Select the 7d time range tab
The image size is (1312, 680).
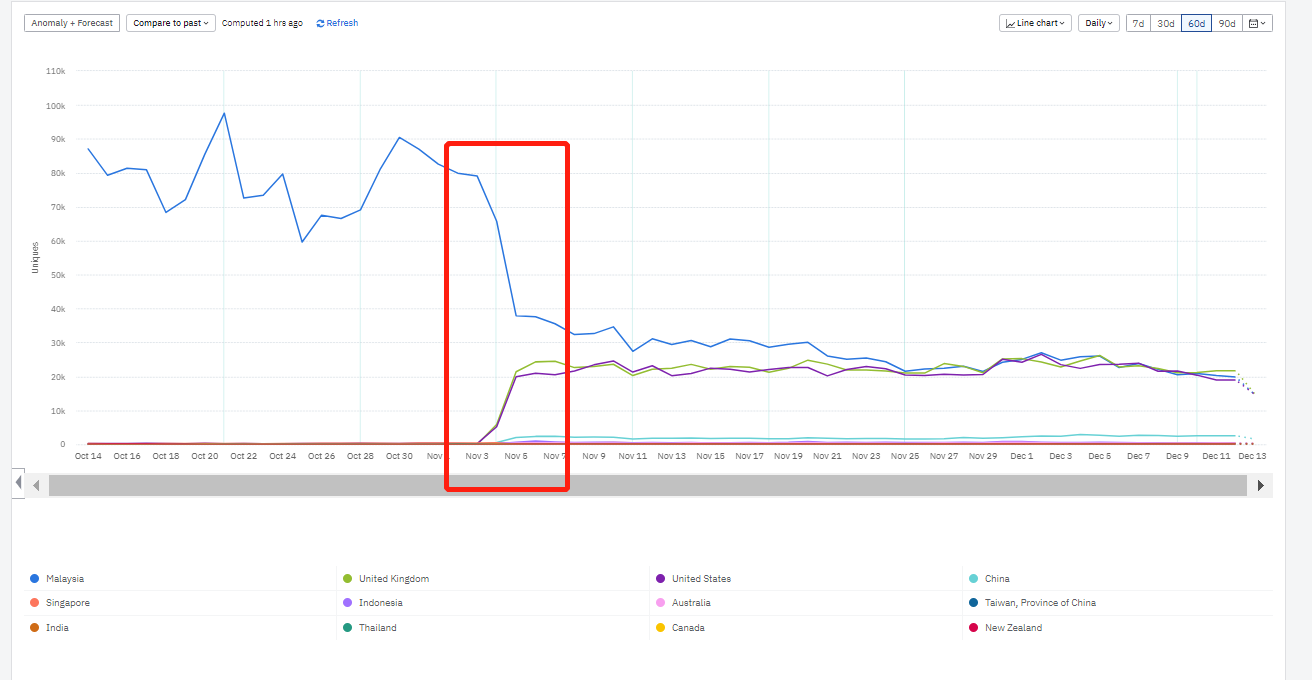1138,23
